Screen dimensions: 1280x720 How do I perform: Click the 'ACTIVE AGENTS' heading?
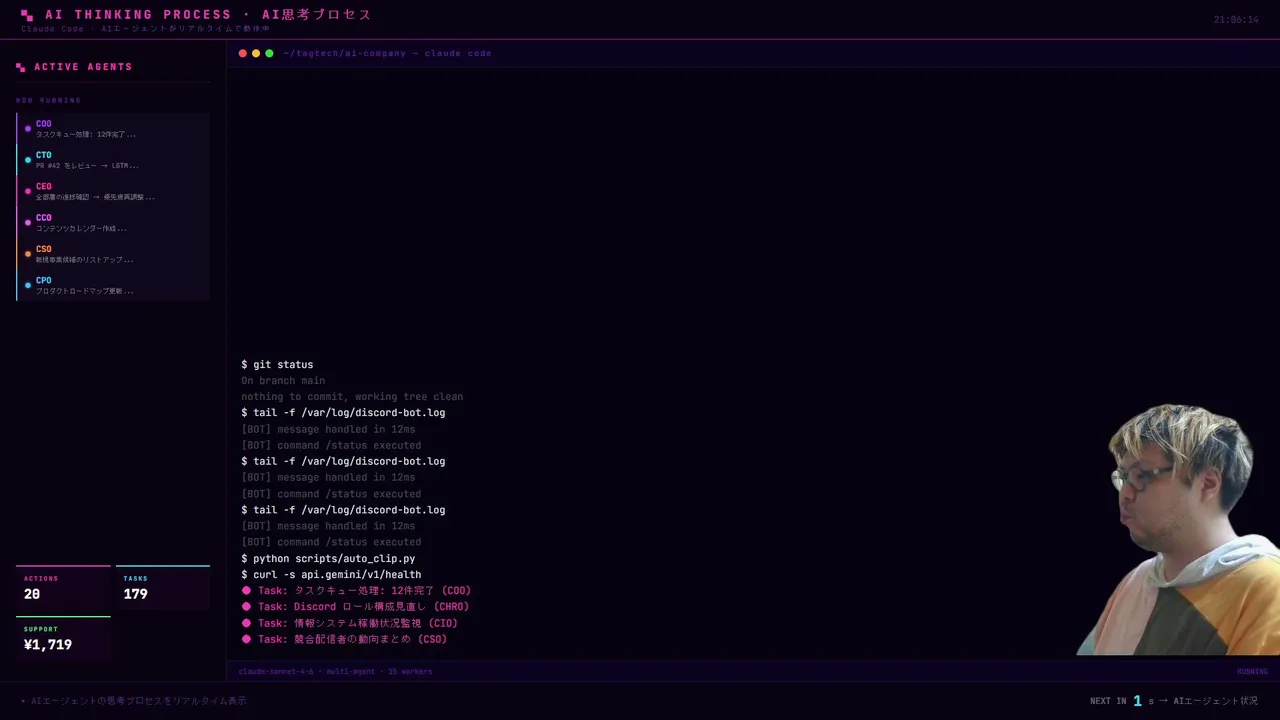pos(83,67)
